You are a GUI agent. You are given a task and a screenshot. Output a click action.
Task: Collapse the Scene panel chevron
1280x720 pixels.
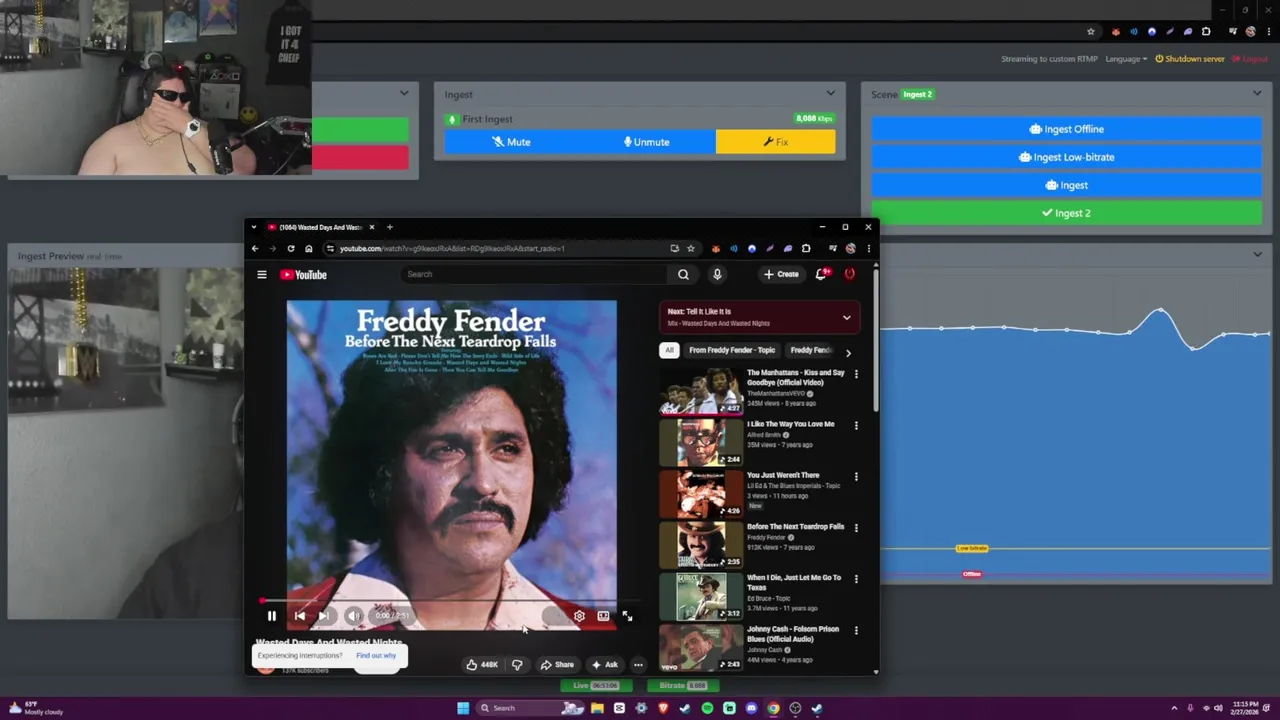[1257, 94]
